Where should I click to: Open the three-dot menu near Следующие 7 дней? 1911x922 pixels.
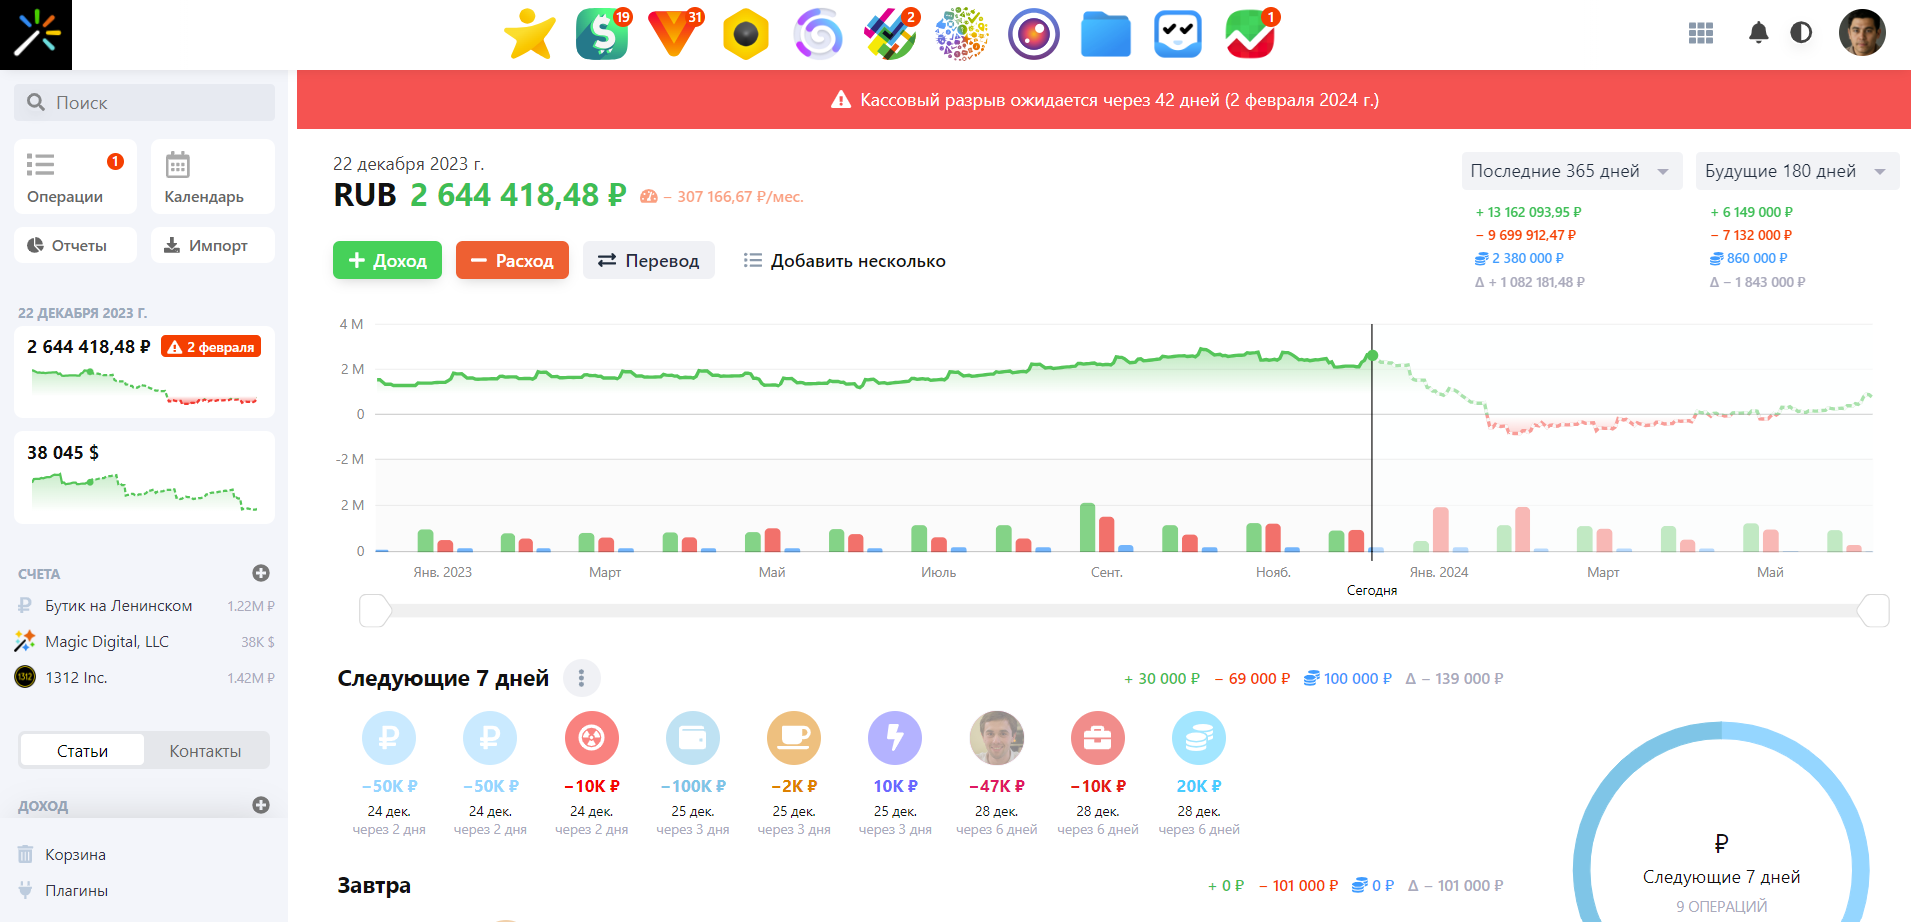click(581, 677)
